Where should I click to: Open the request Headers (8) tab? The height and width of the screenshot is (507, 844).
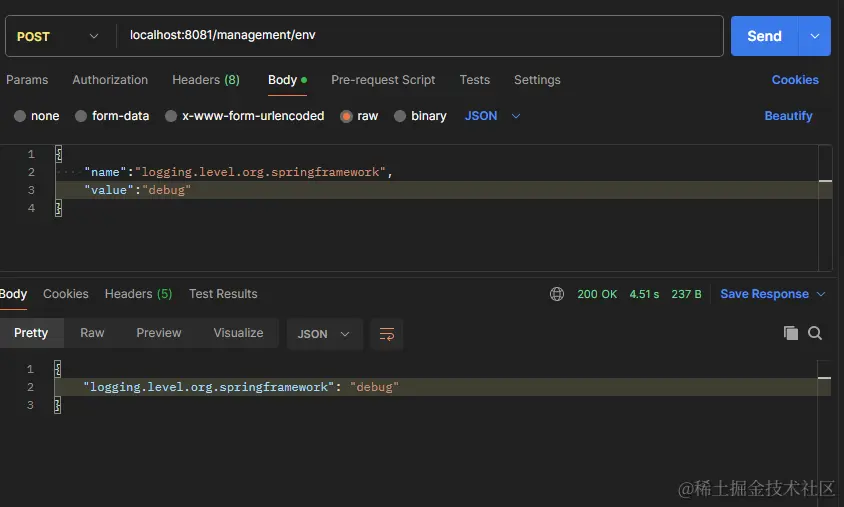[206, 80]
